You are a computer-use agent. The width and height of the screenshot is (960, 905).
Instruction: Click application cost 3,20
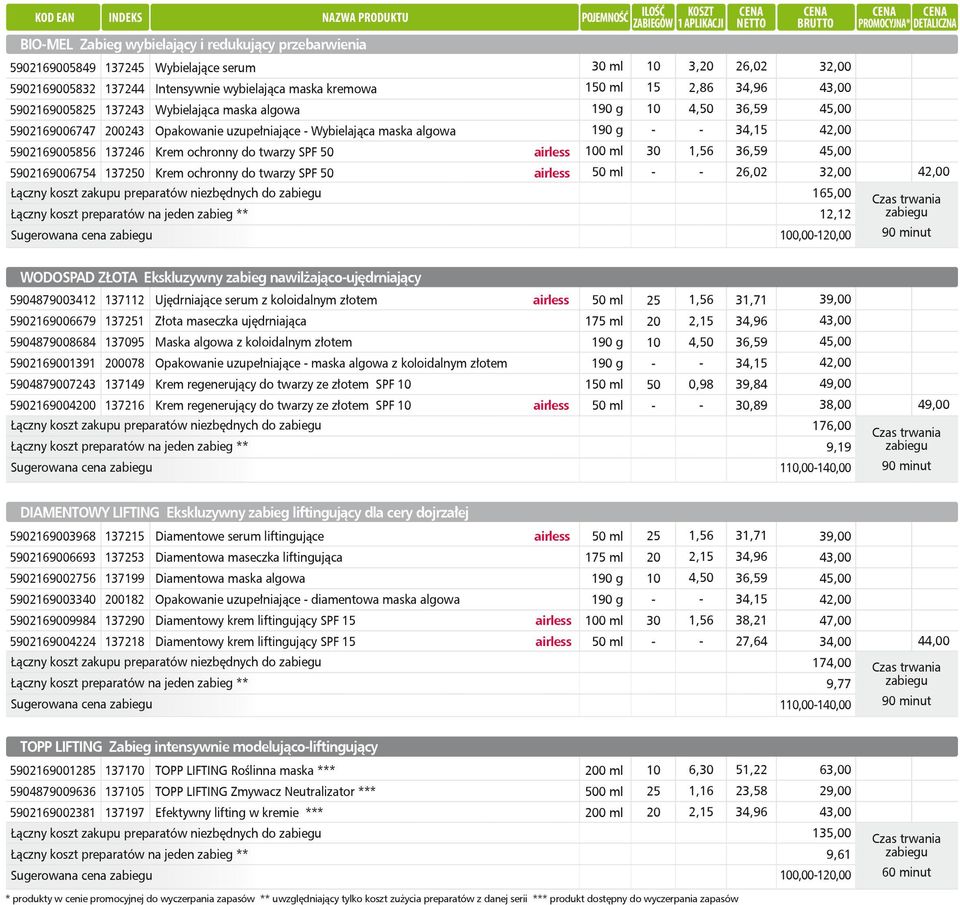[701, 66]
